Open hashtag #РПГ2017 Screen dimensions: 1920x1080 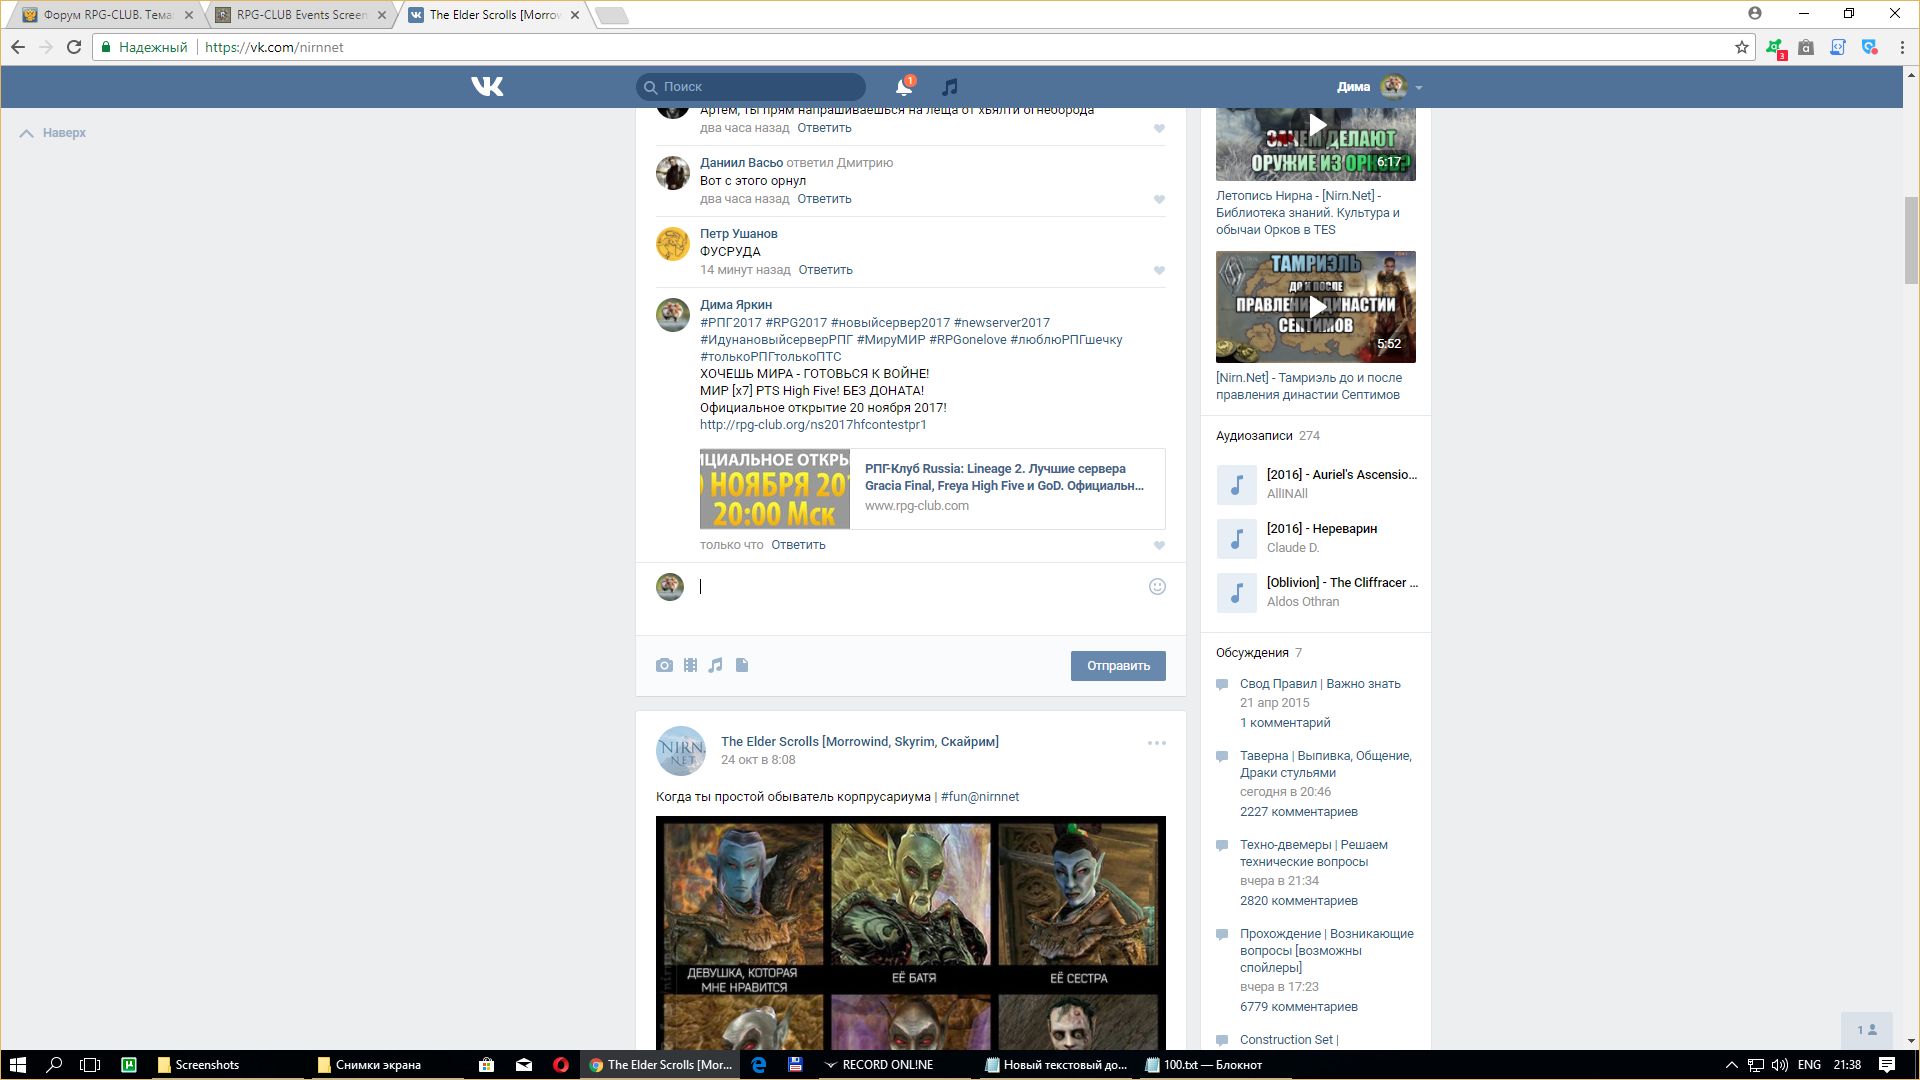pos(731,323)
